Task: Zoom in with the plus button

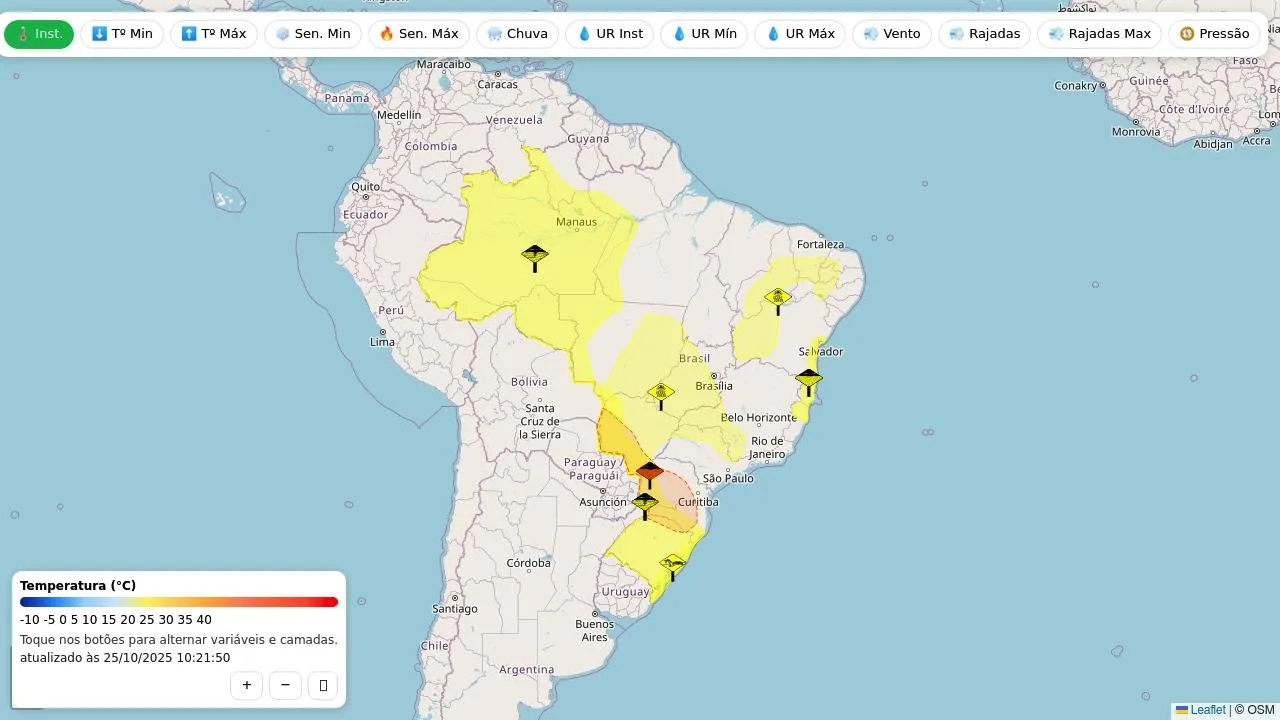Action: point(246,685)
